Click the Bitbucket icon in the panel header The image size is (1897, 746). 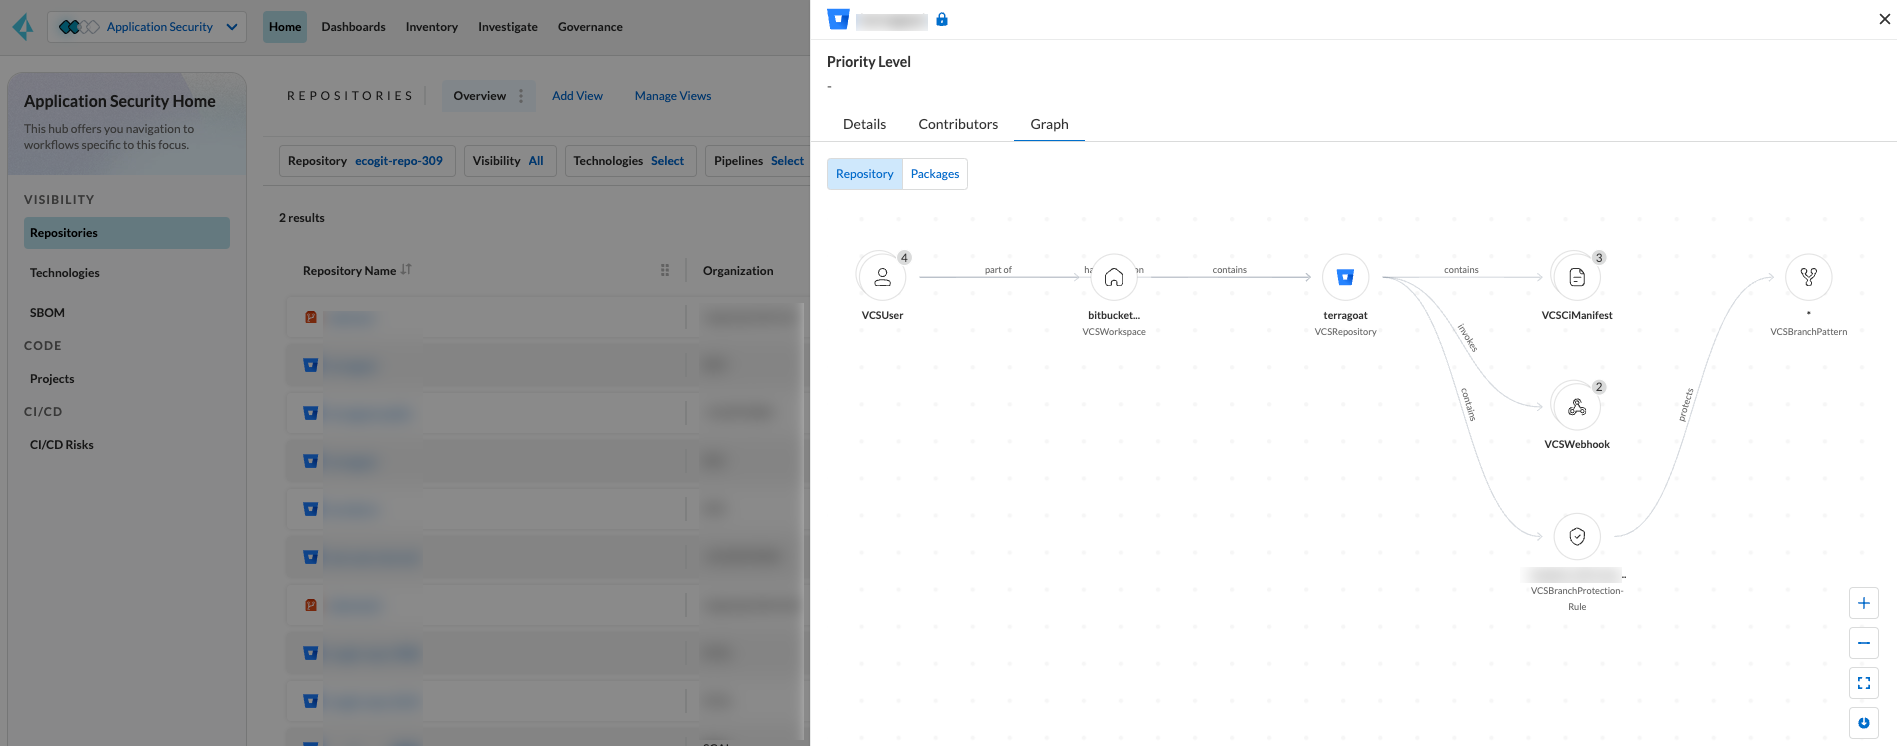pos(839,19)
